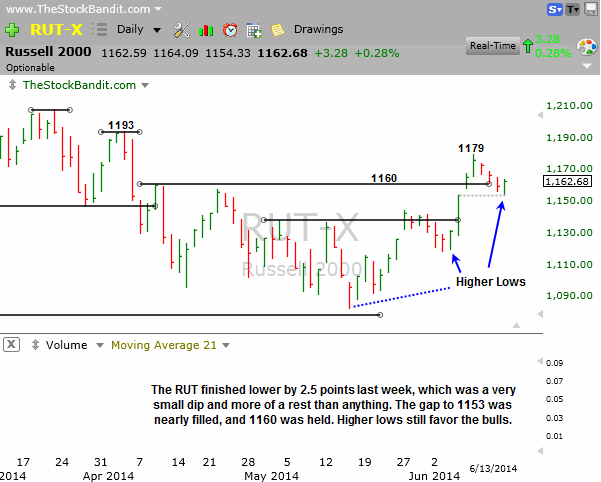This screenshot has width=601, height=482.
Task: Click the green plus add symbol icon
Action: (x=11, y=30)
